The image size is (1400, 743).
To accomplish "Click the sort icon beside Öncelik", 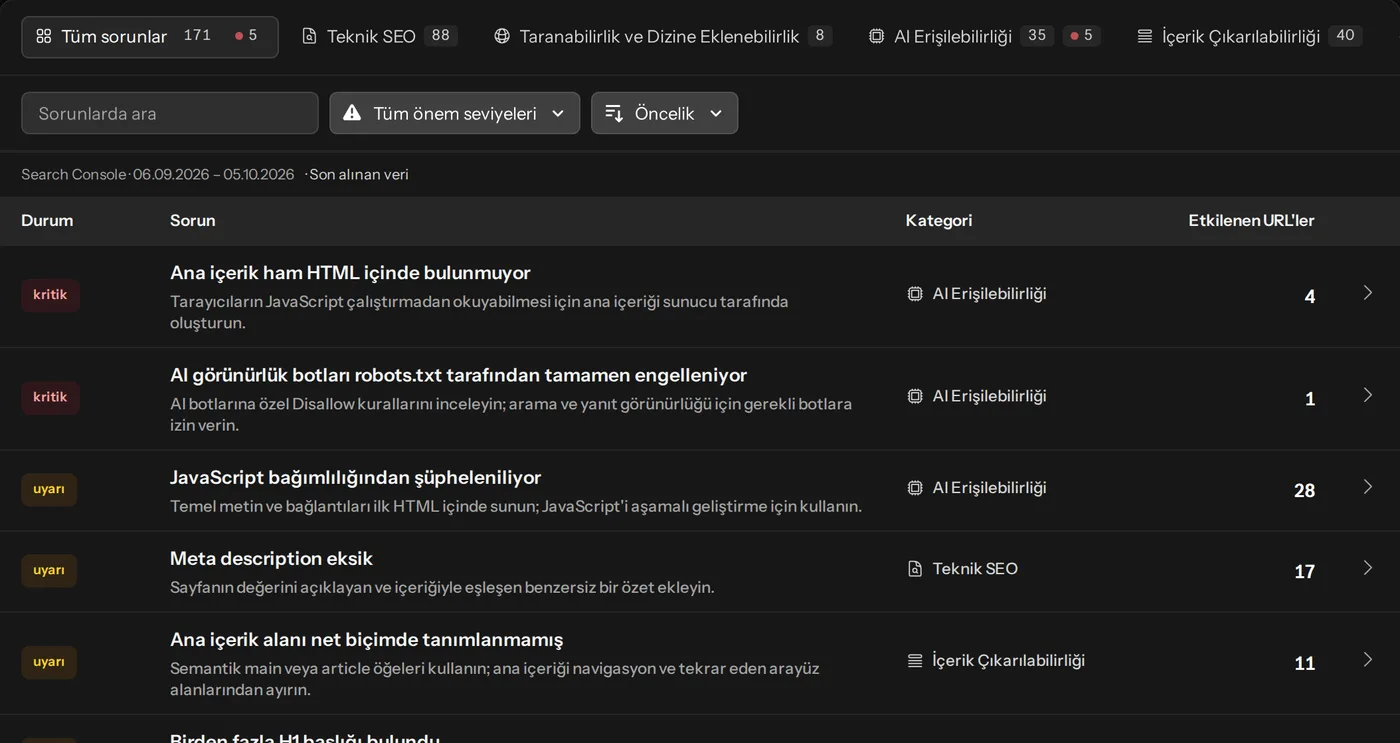I will pyautogui.click(x=614, y=113).
